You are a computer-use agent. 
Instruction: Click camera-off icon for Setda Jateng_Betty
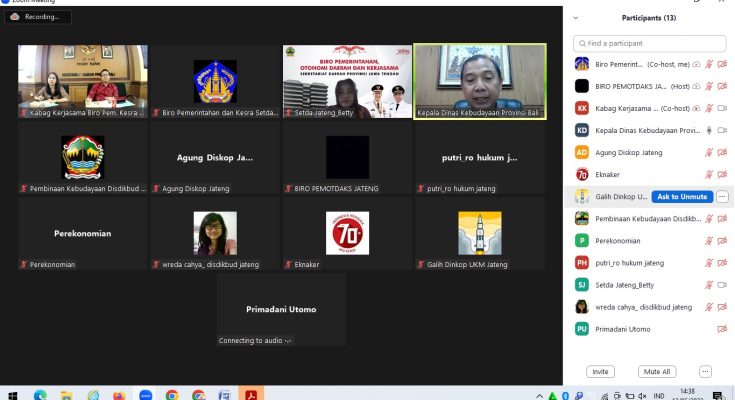pos(722,285)
